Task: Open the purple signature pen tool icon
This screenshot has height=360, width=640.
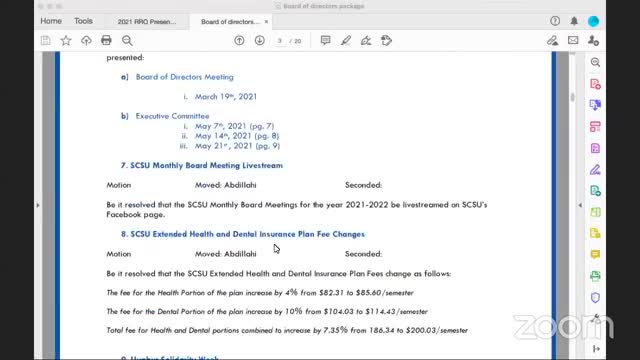Action: click(596, 169)
